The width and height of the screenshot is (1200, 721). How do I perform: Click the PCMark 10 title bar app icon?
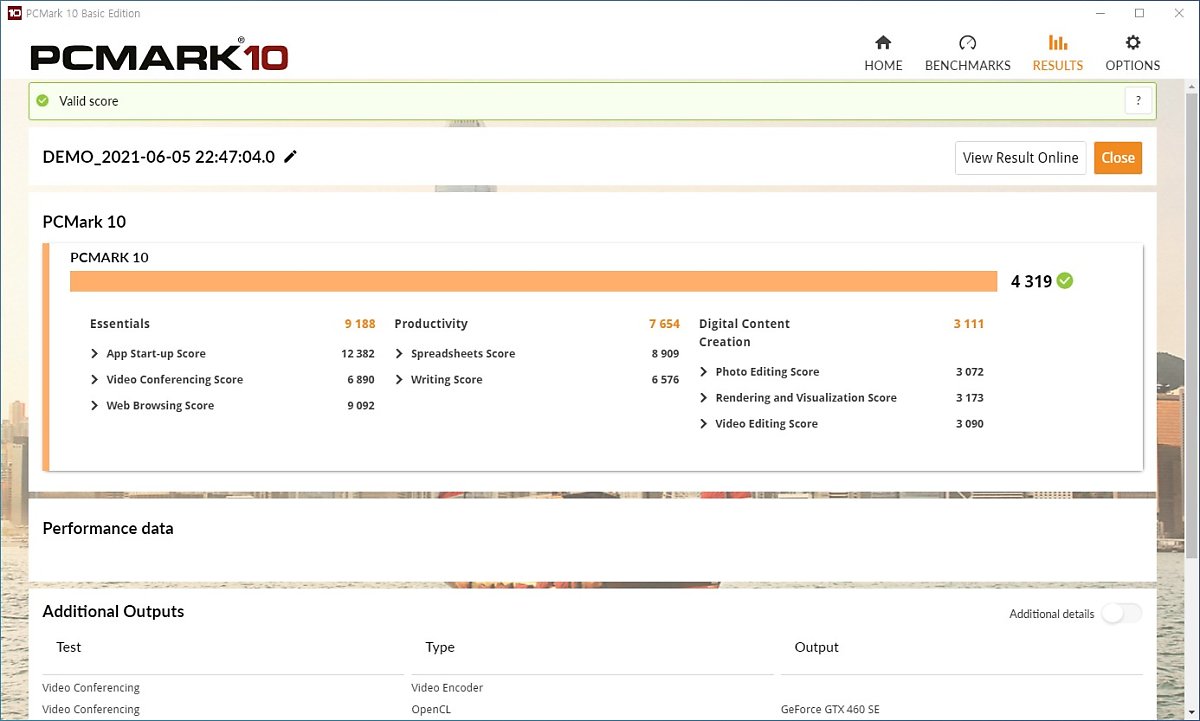pyautogui.click(x=14, y=13)
